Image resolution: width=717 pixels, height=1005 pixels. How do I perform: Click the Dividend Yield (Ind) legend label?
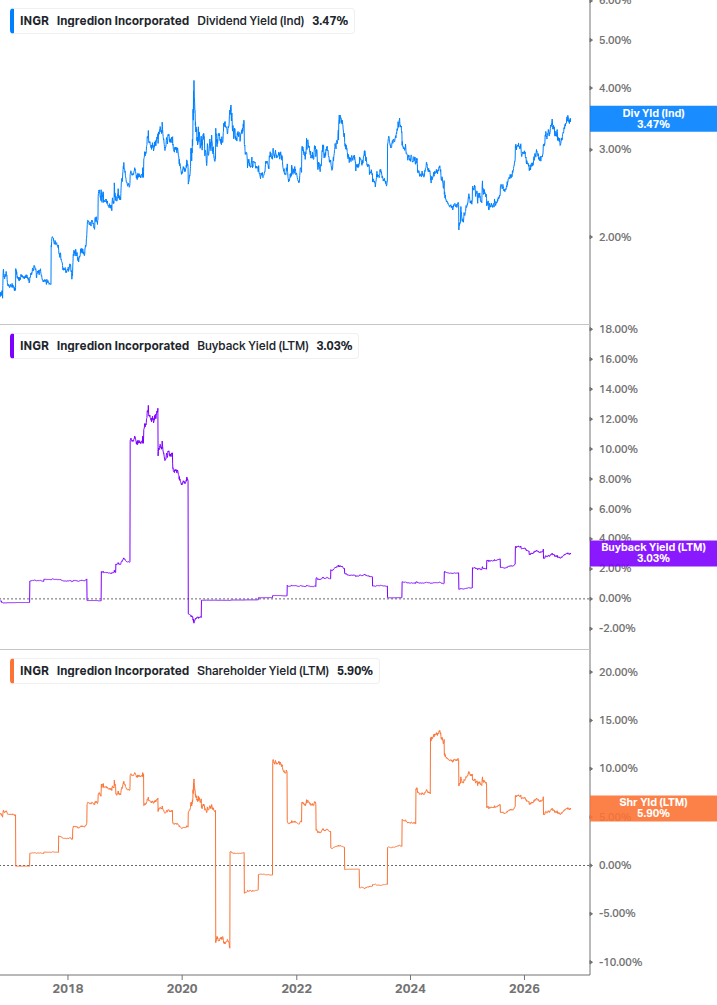click(x=251, y=21)
